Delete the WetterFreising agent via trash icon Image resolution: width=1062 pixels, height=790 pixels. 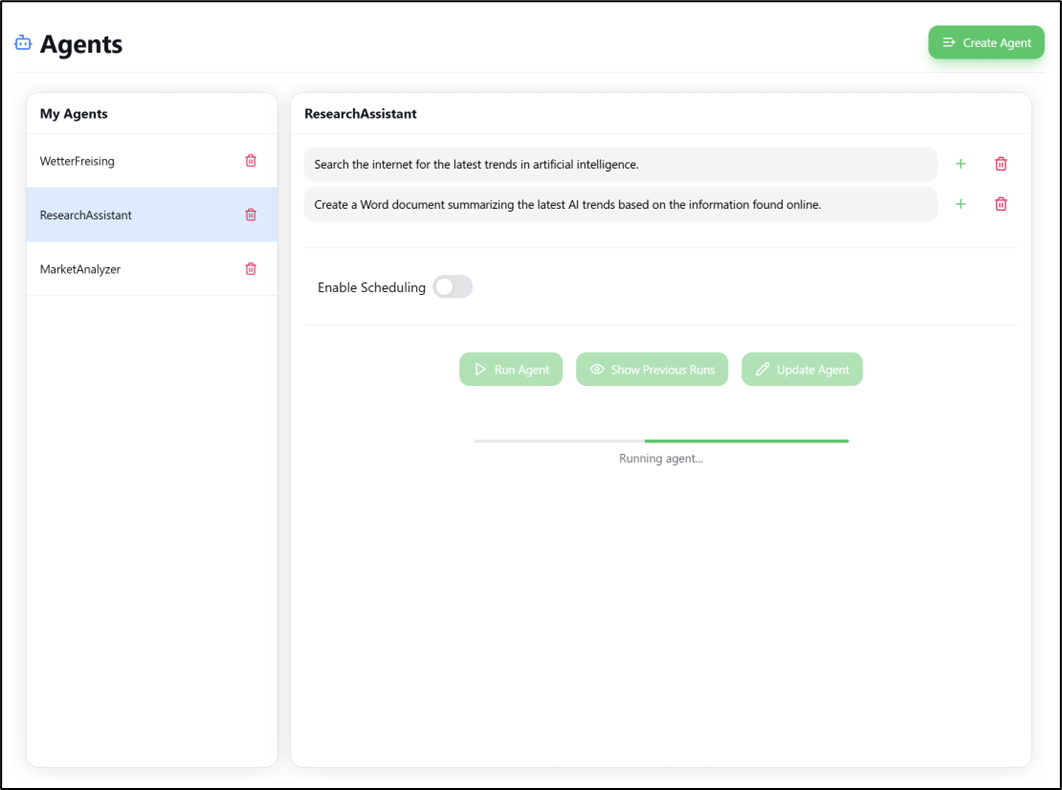[x=251, y=161]
